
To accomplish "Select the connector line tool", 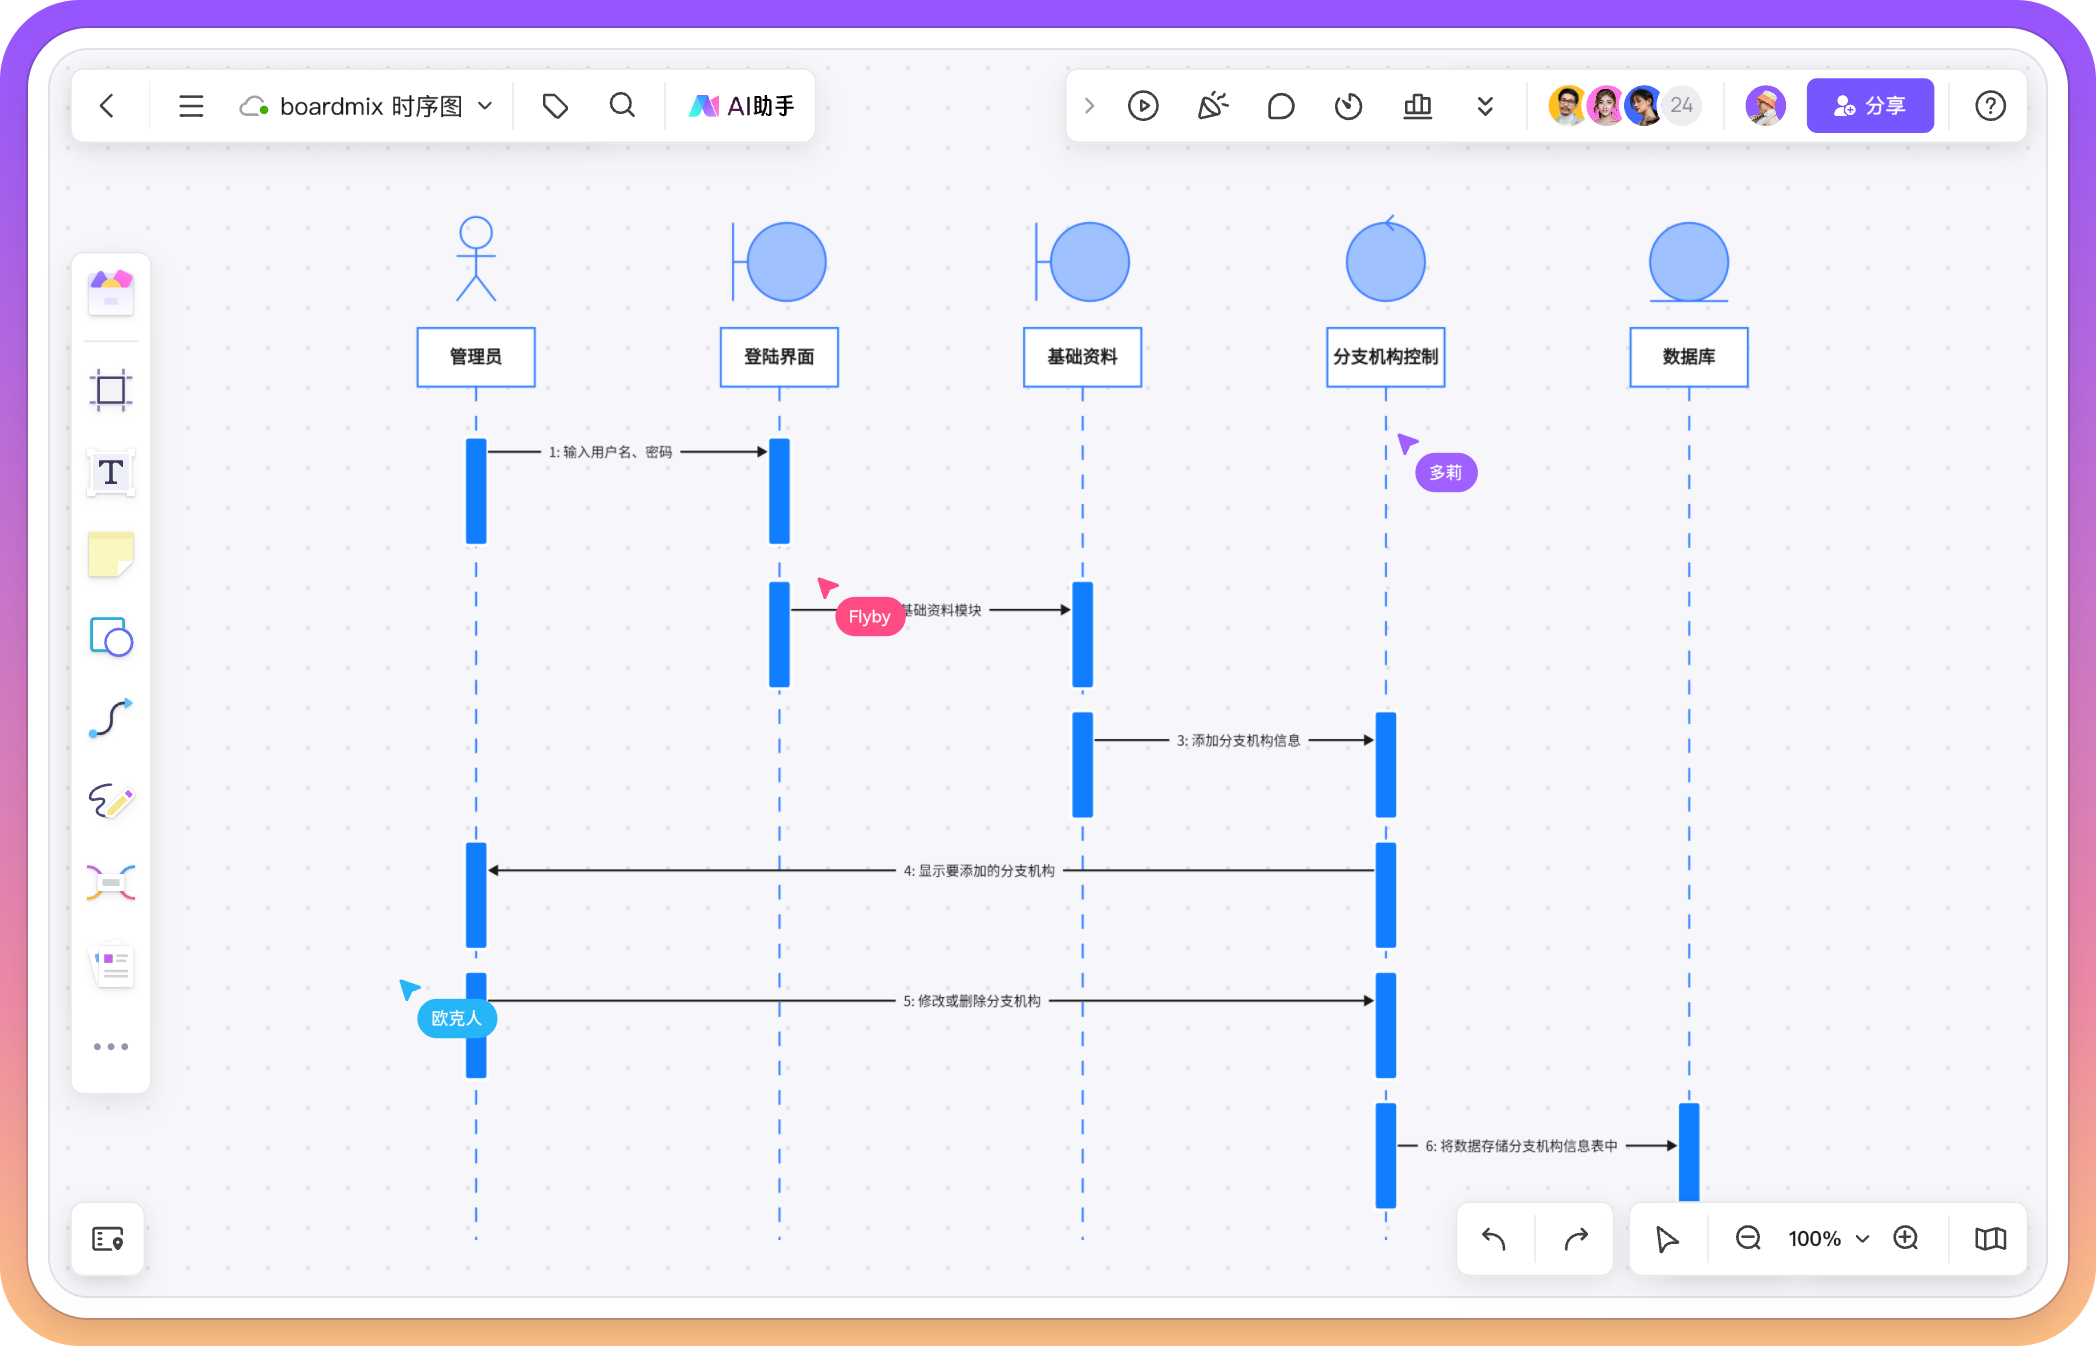I will point(111,718).
